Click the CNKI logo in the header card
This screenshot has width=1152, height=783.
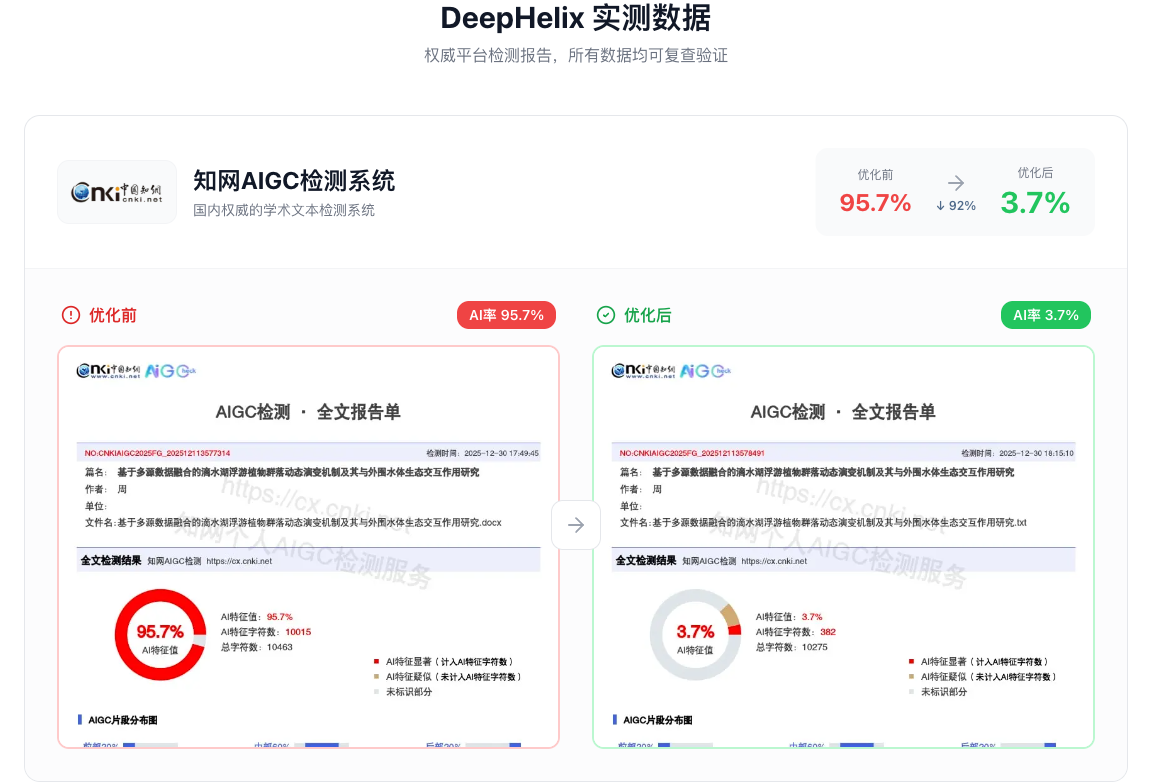(x=116, y=191)
